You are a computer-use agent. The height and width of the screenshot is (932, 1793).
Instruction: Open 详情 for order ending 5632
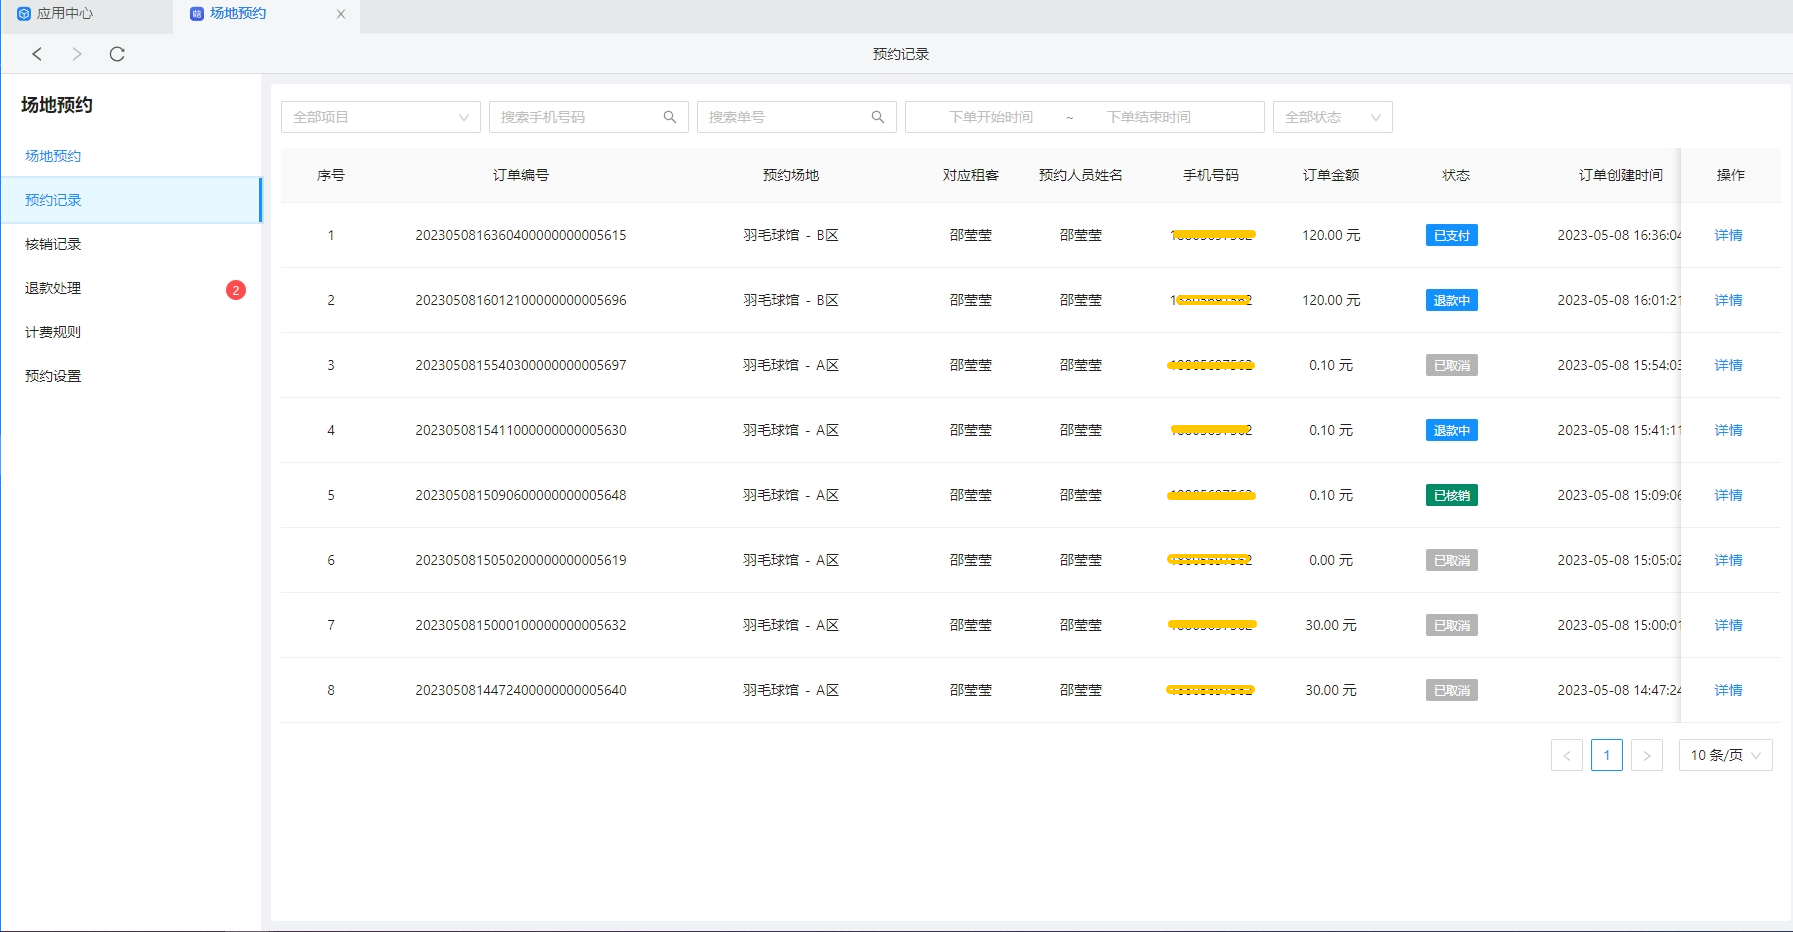pyautogui.click(x=1728, y=625)
